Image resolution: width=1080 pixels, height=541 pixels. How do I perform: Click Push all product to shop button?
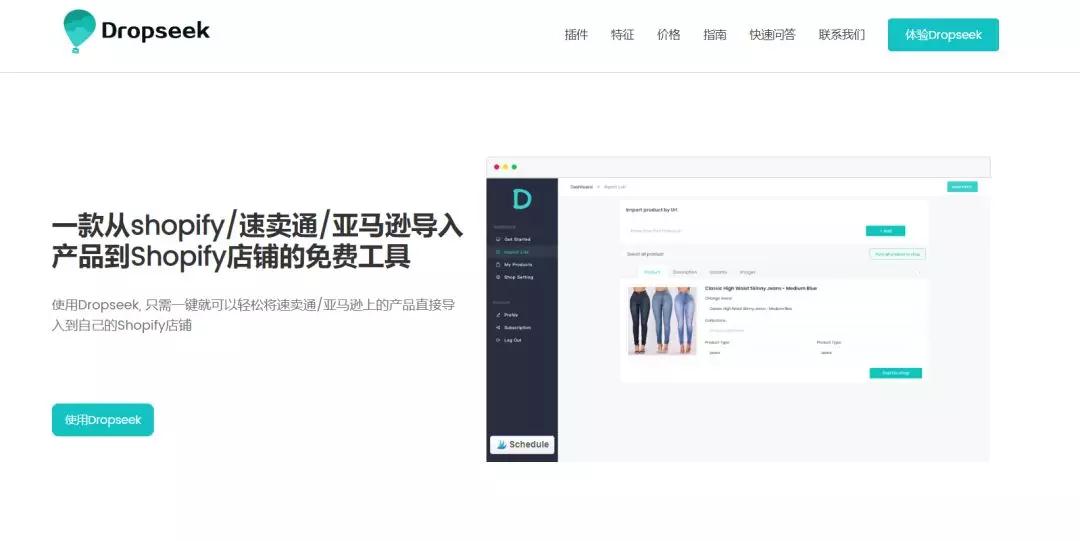897,254
